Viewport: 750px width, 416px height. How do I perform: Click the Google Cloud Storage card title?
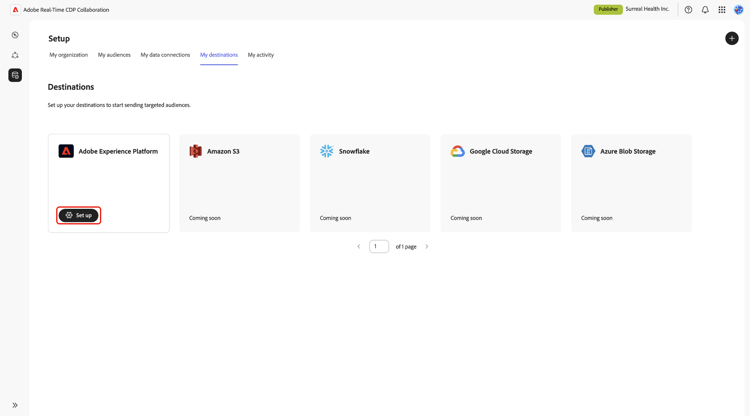pos(501,152)
